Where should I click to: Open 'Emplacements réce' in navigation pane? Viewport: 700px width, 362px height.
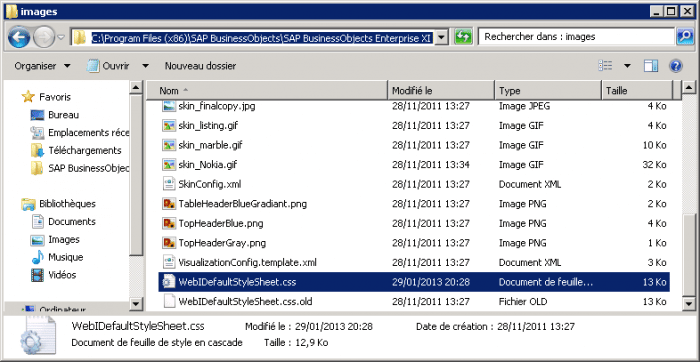[x=88, y=133]
